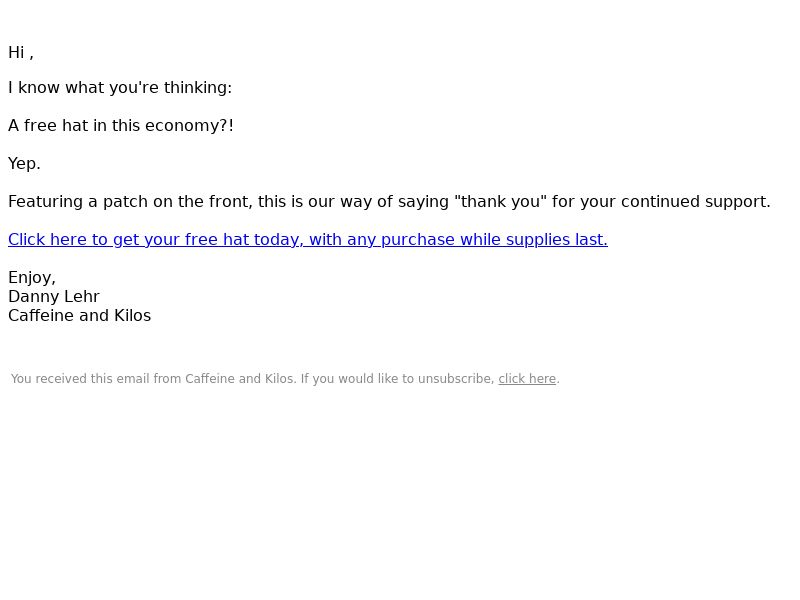Click the word 'unsubscribe' in the footer
Image resolution: width=800 pixels, height=600 pixels.
456,379
